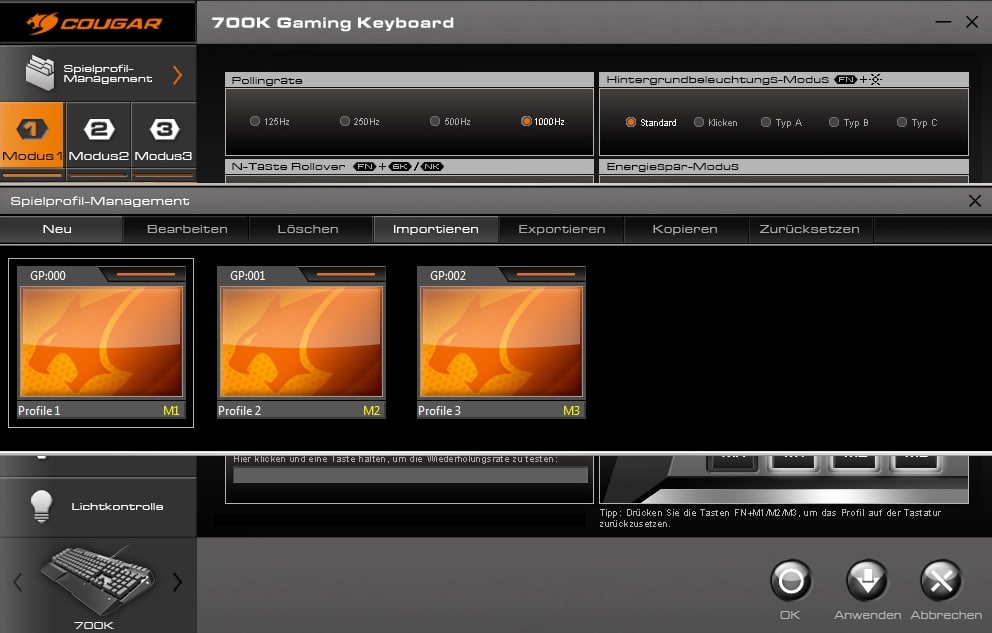Image resolution: width=992 pixels, height=633 pixels.
Task: Select 125Hz polling rate
Action: tap(255, 122)
